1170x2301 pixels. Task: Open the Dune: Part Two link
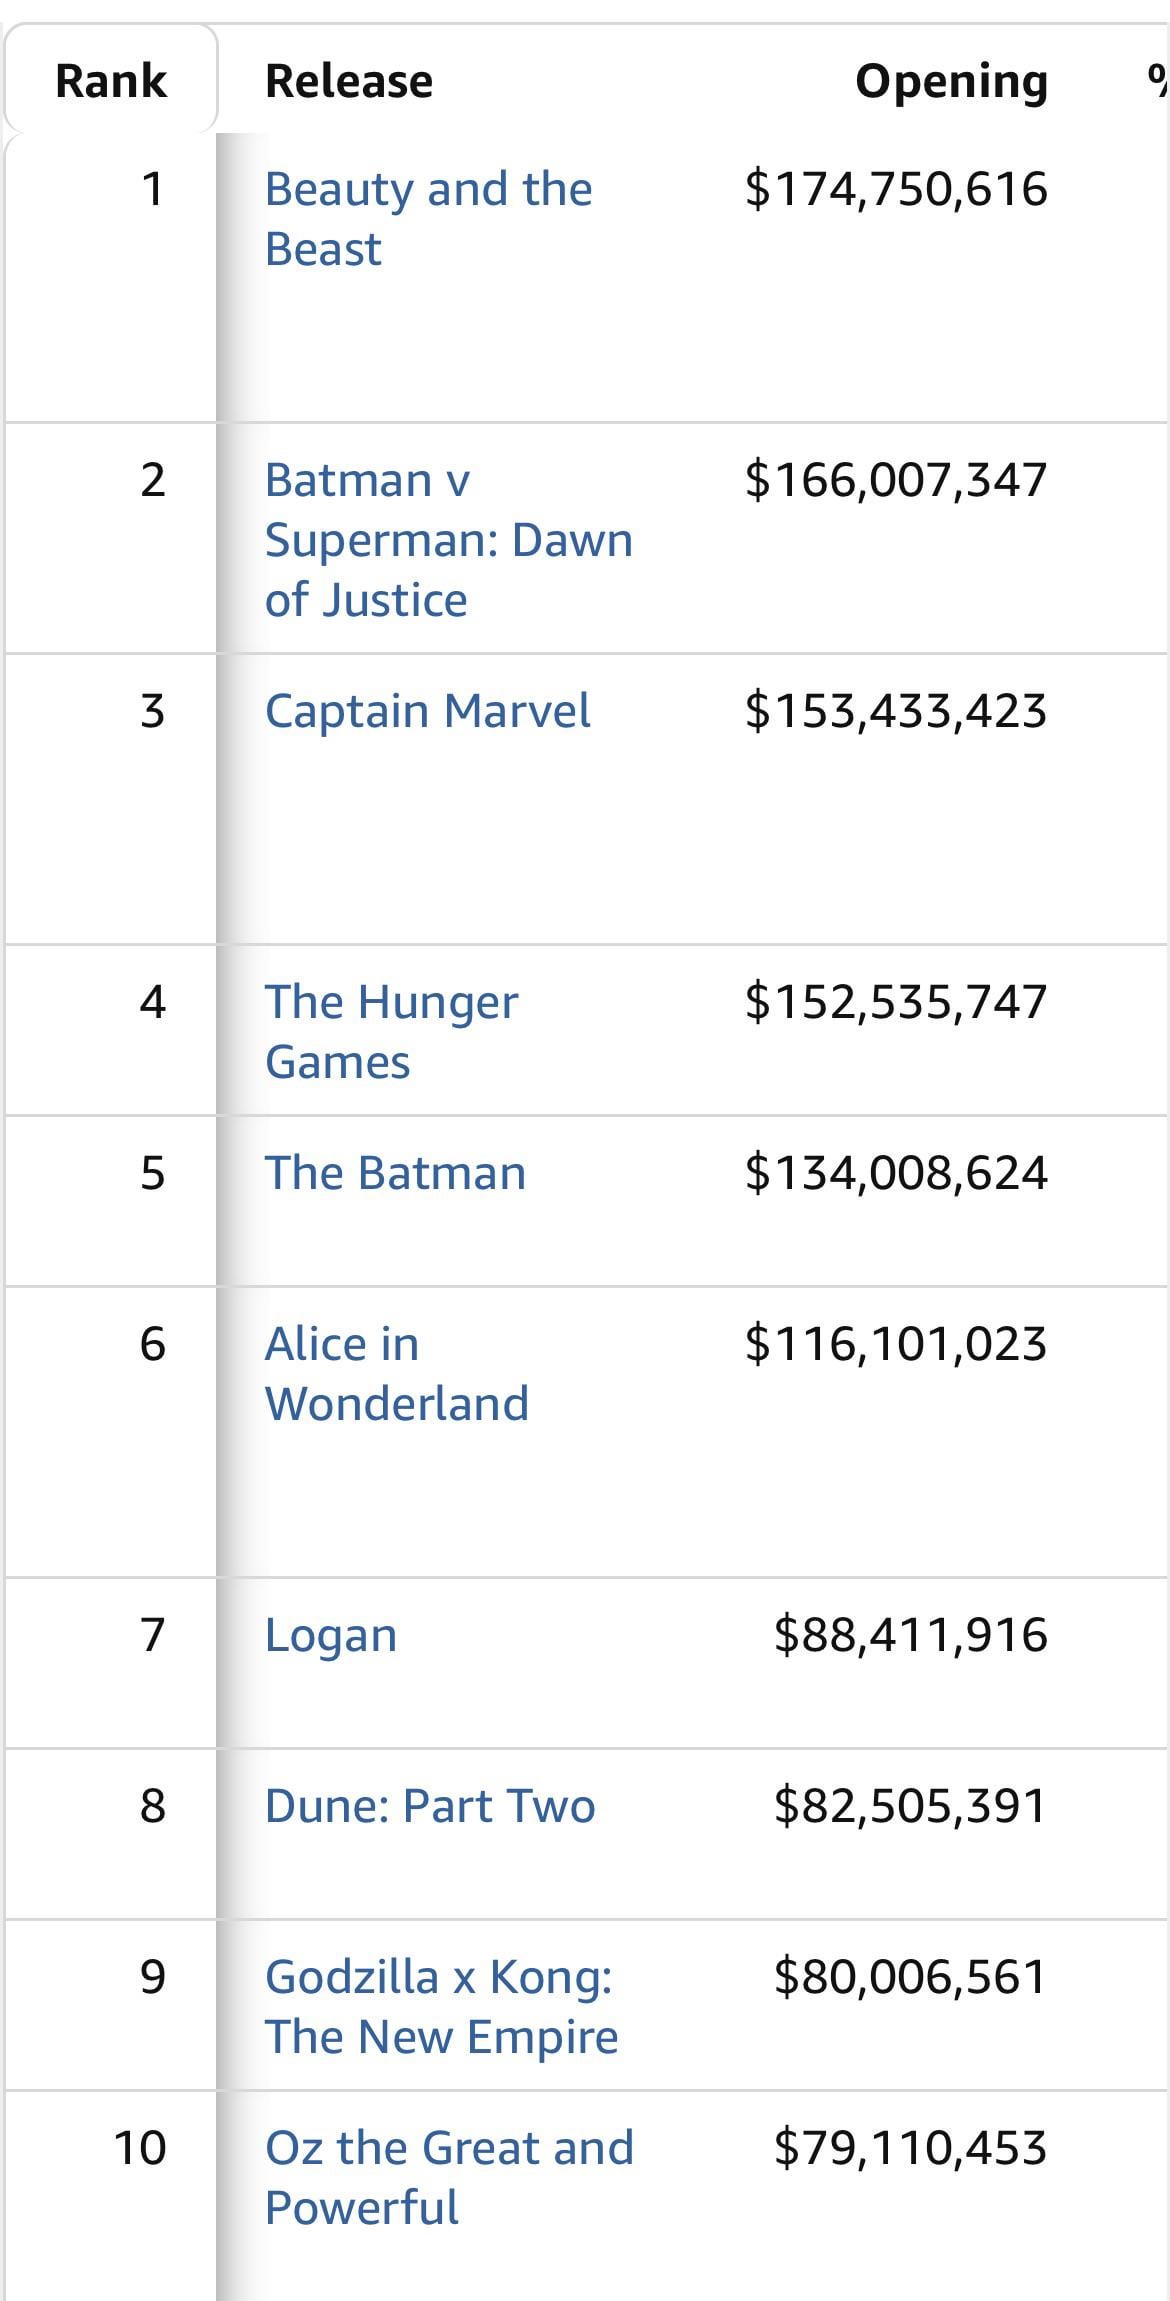(x=430, y=1806)
